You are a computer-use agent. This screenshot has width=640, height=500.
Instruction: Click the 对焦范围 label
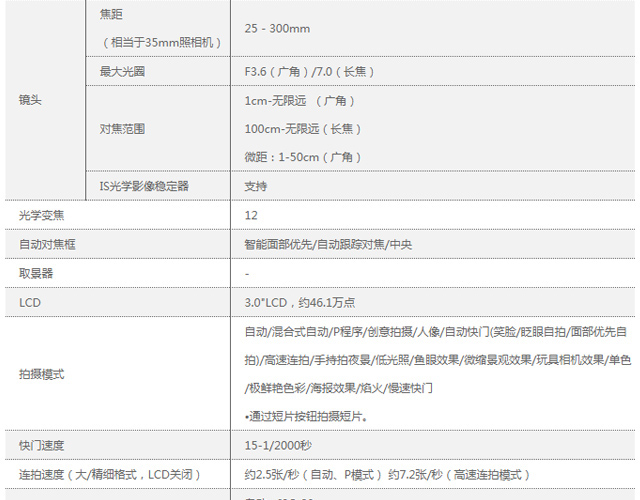pyautogui.click(x=125, y=129)
